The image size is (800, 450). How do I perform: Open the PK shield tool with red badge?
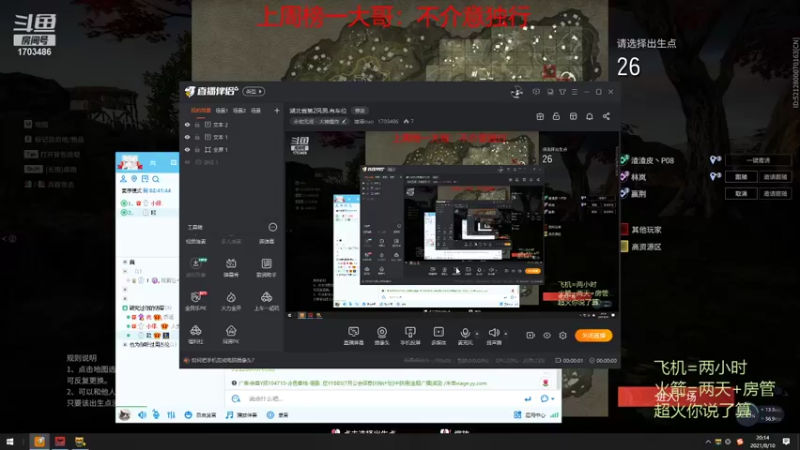(195, 301)
